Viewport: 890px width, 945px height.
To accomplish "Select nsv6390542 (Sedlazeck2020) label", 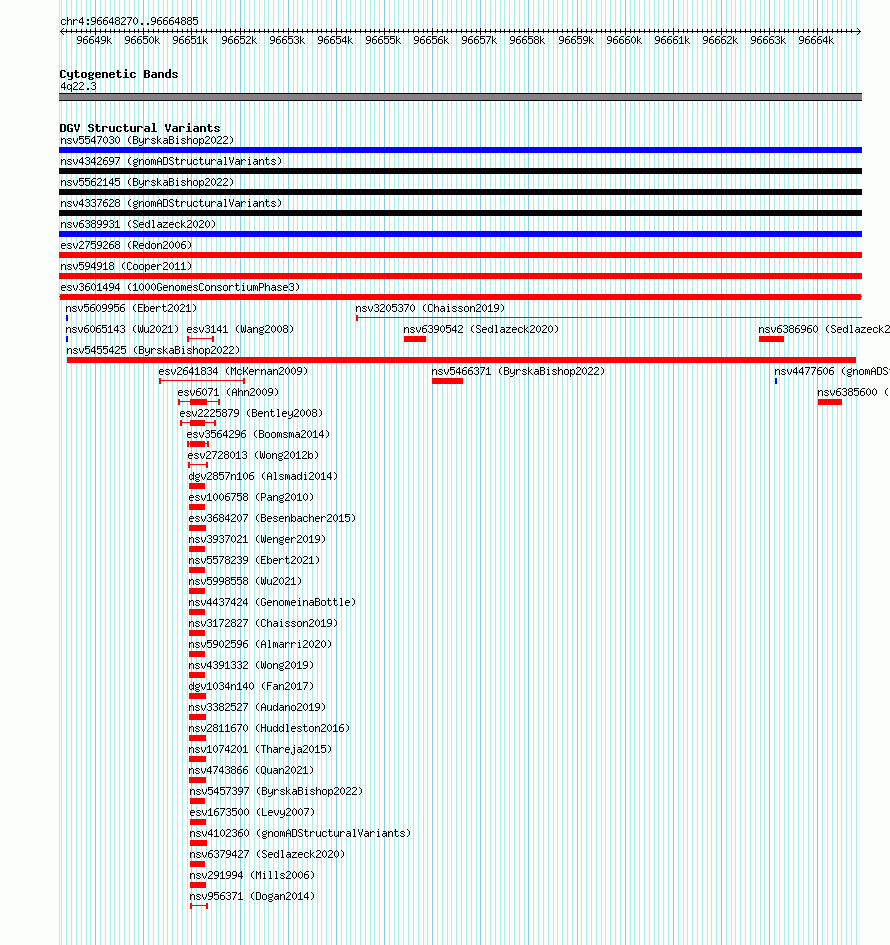I will [481, 330].
